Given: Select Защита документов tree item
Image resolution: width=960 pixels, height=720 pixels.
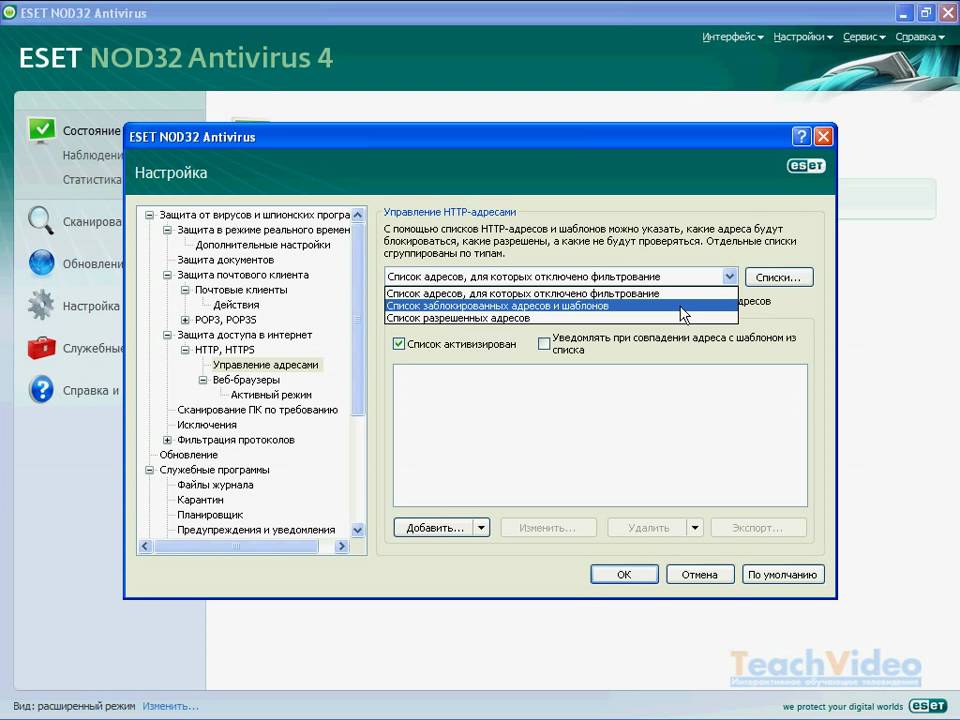Looking at the screenshot, I should 225,260.
